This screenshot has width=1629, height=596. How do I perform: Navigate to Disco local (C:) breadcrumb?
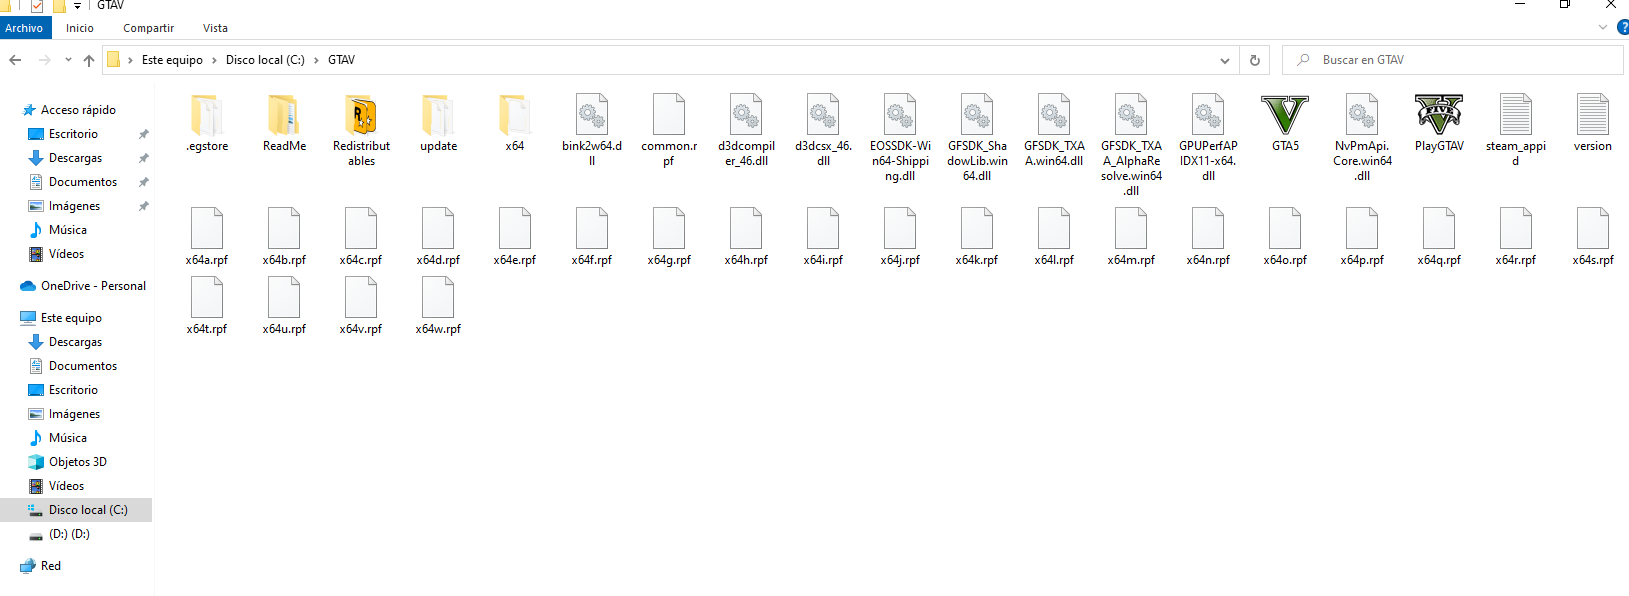coord(265,60)
